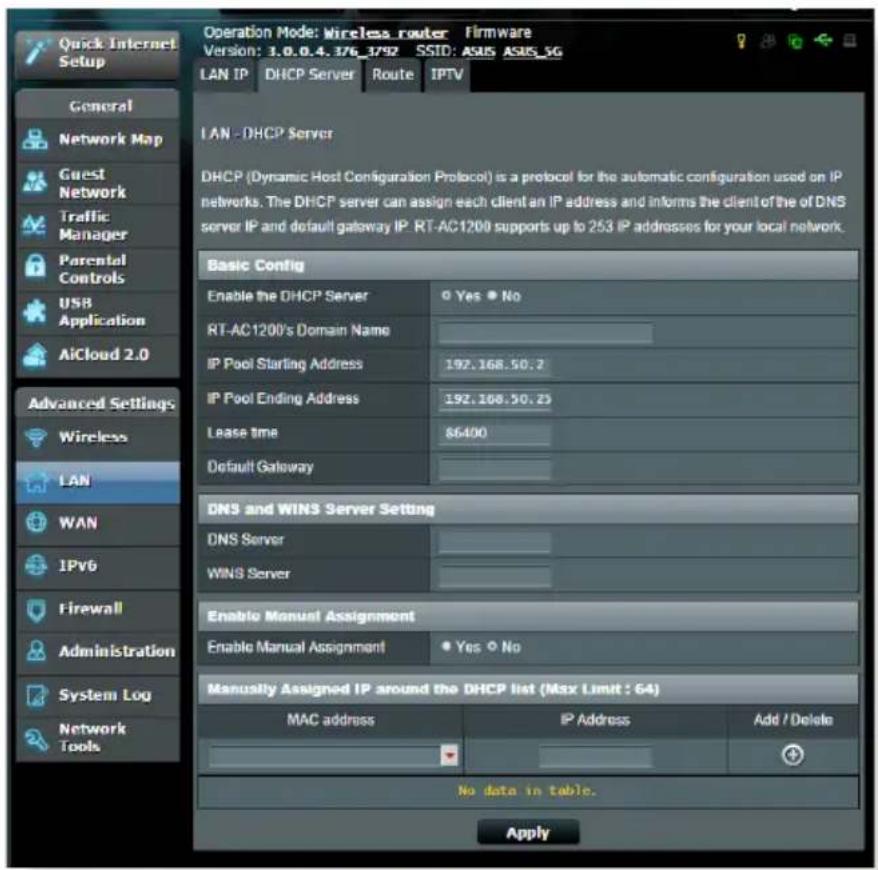Viewport: 878px width, 870px height.
Task: Edit the Lease time field
Action: (x=494, y=434)
